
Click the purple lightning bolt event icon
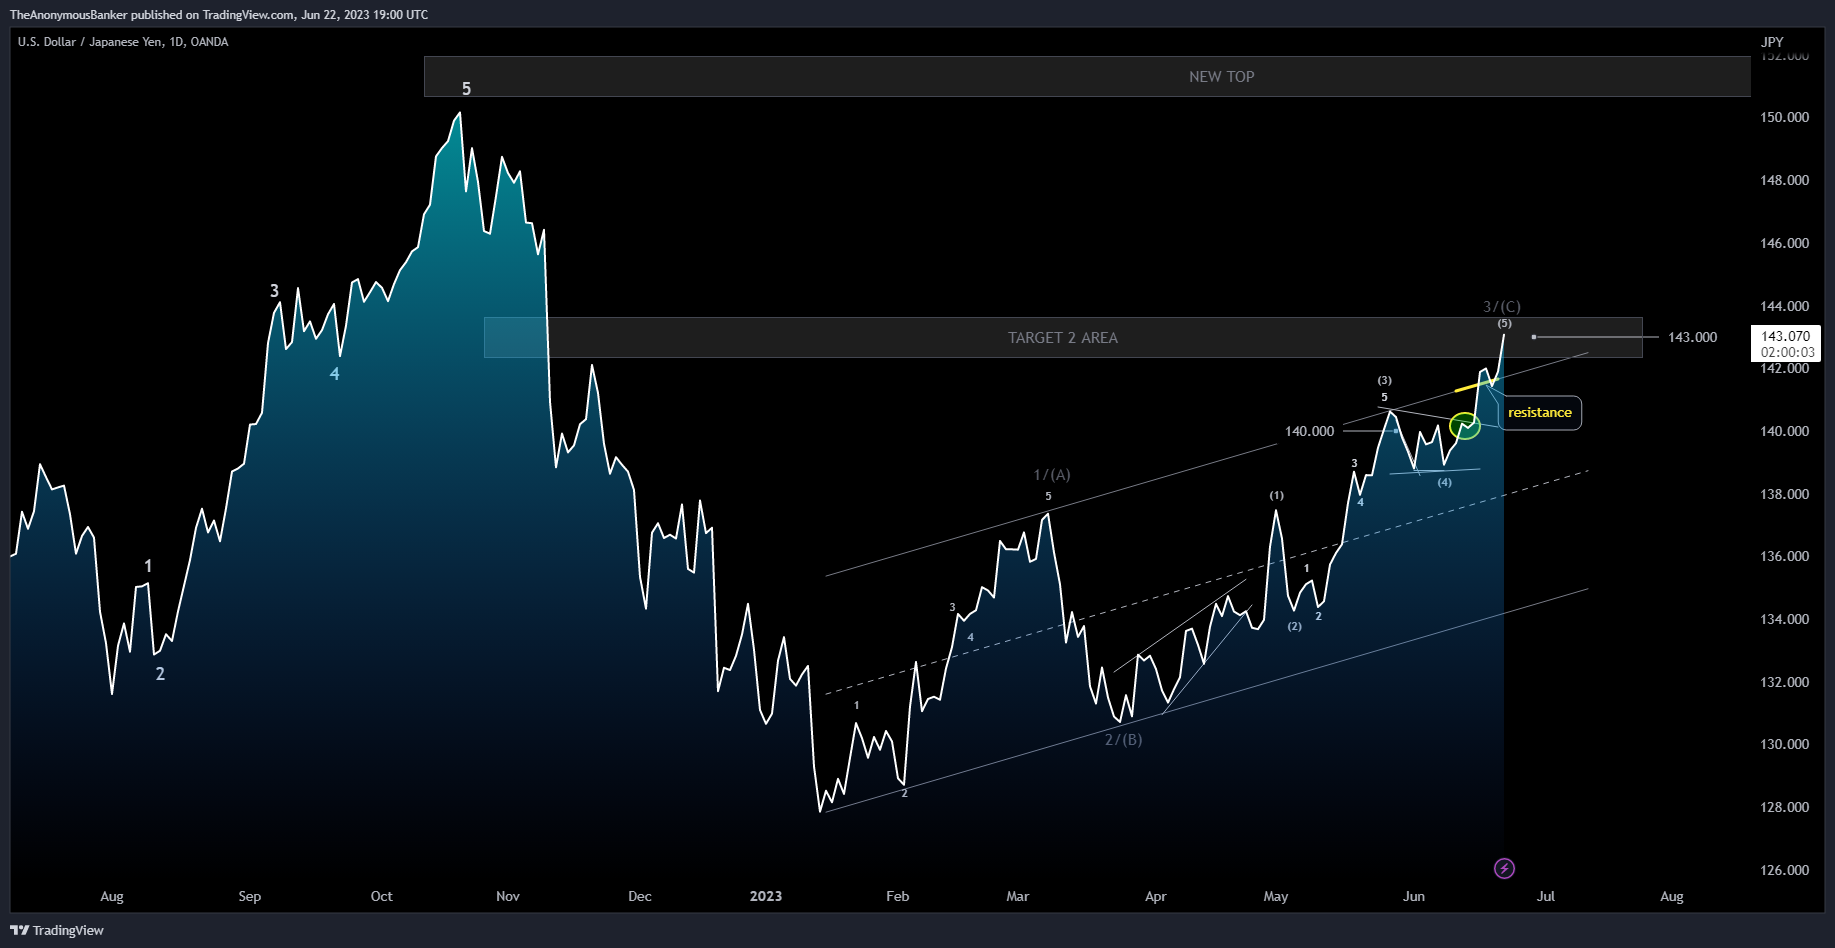1504,868
